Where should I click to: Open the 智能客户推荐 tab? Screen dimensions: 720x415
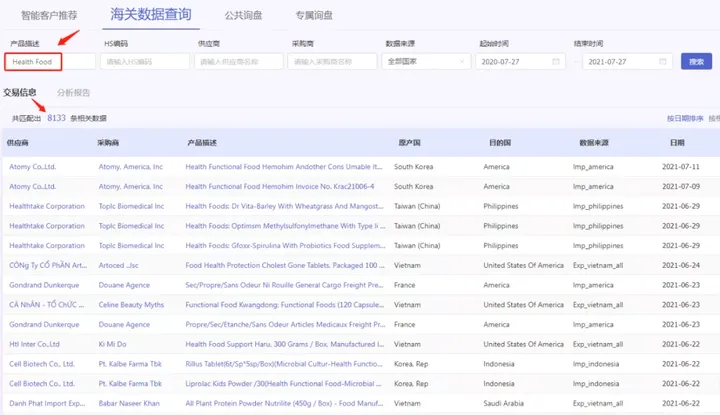click(49, 15)
